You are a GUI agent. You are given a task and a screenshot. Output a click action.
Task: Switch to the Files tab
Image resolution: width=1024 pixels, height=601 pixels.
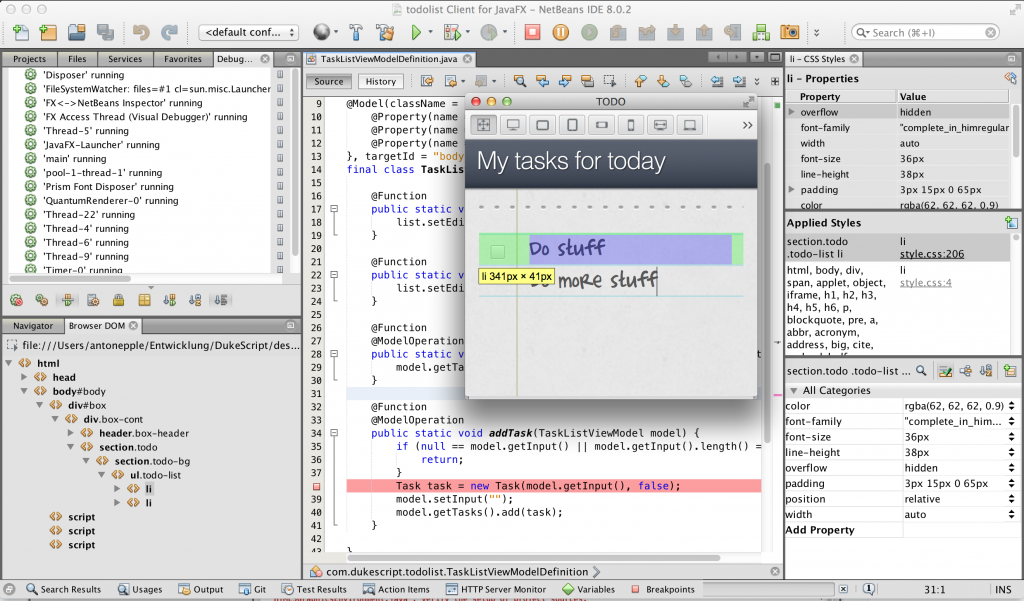[77, 59]
